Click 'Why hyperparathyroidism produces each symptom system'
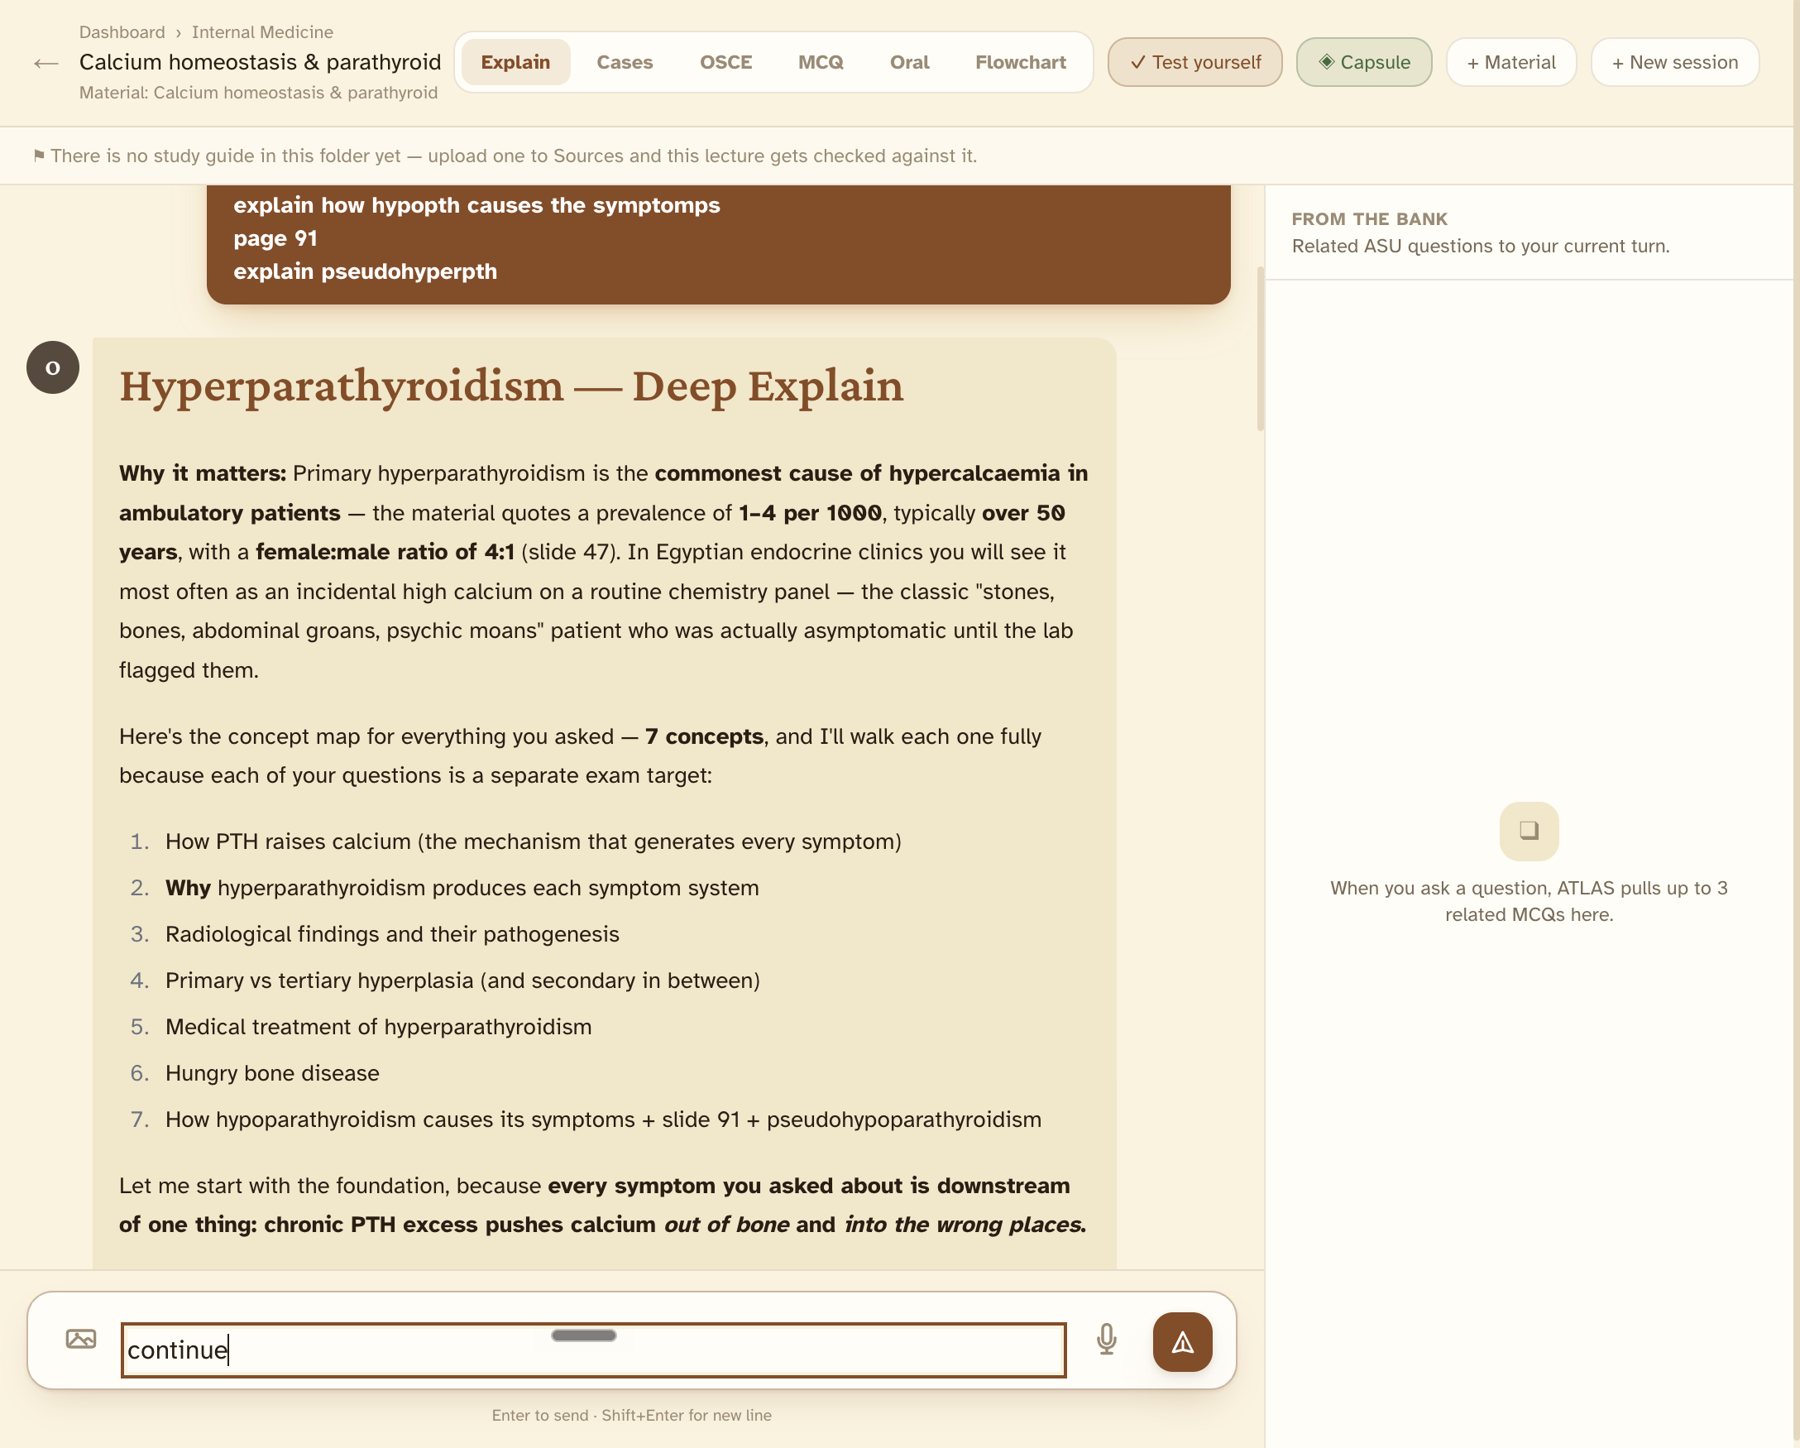Image resolution: width=1800 pixels, height=1448 pixels. pos(462,888)
